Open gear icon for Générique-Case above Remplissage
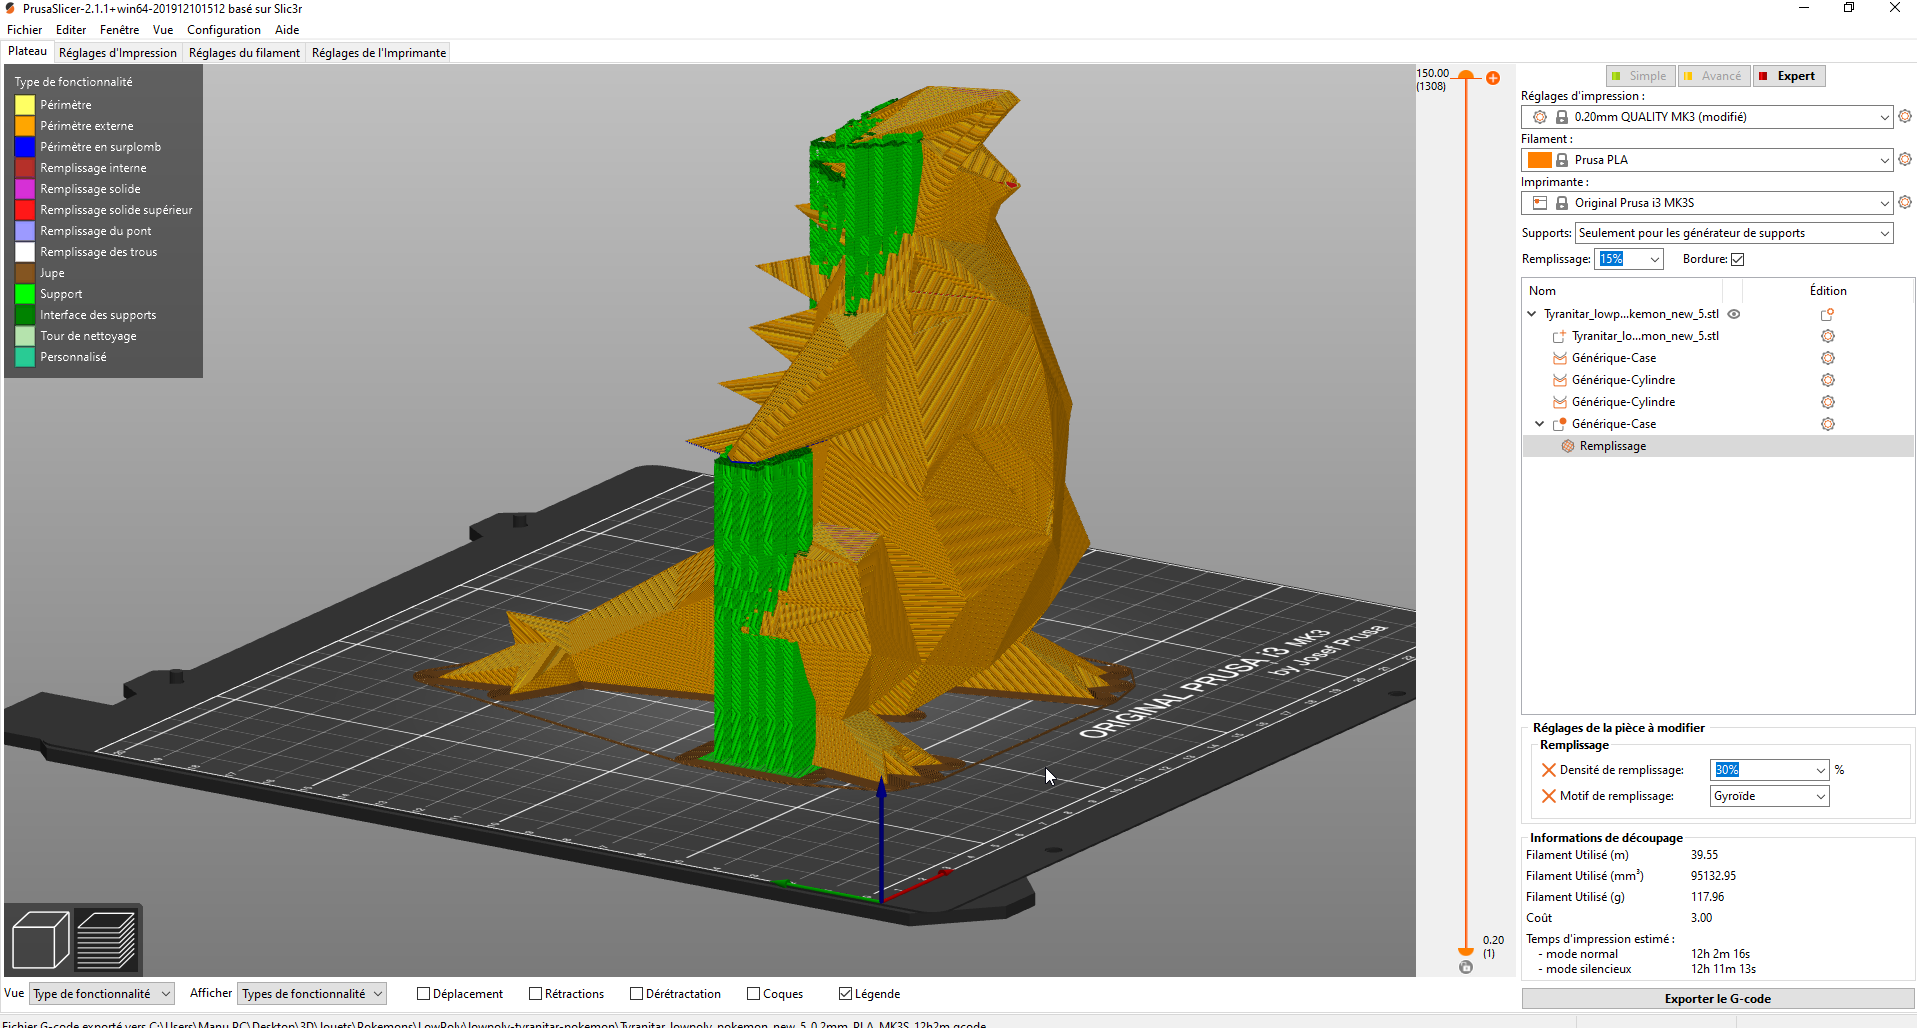 click(x=1827, y=424)
